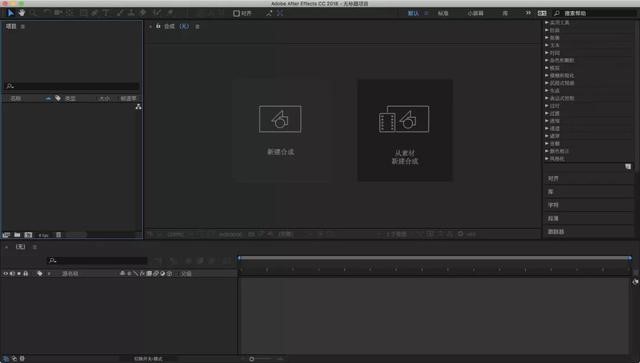
Task: Switch to the 小屏幕 workspace tab
Action: [476, 13]
